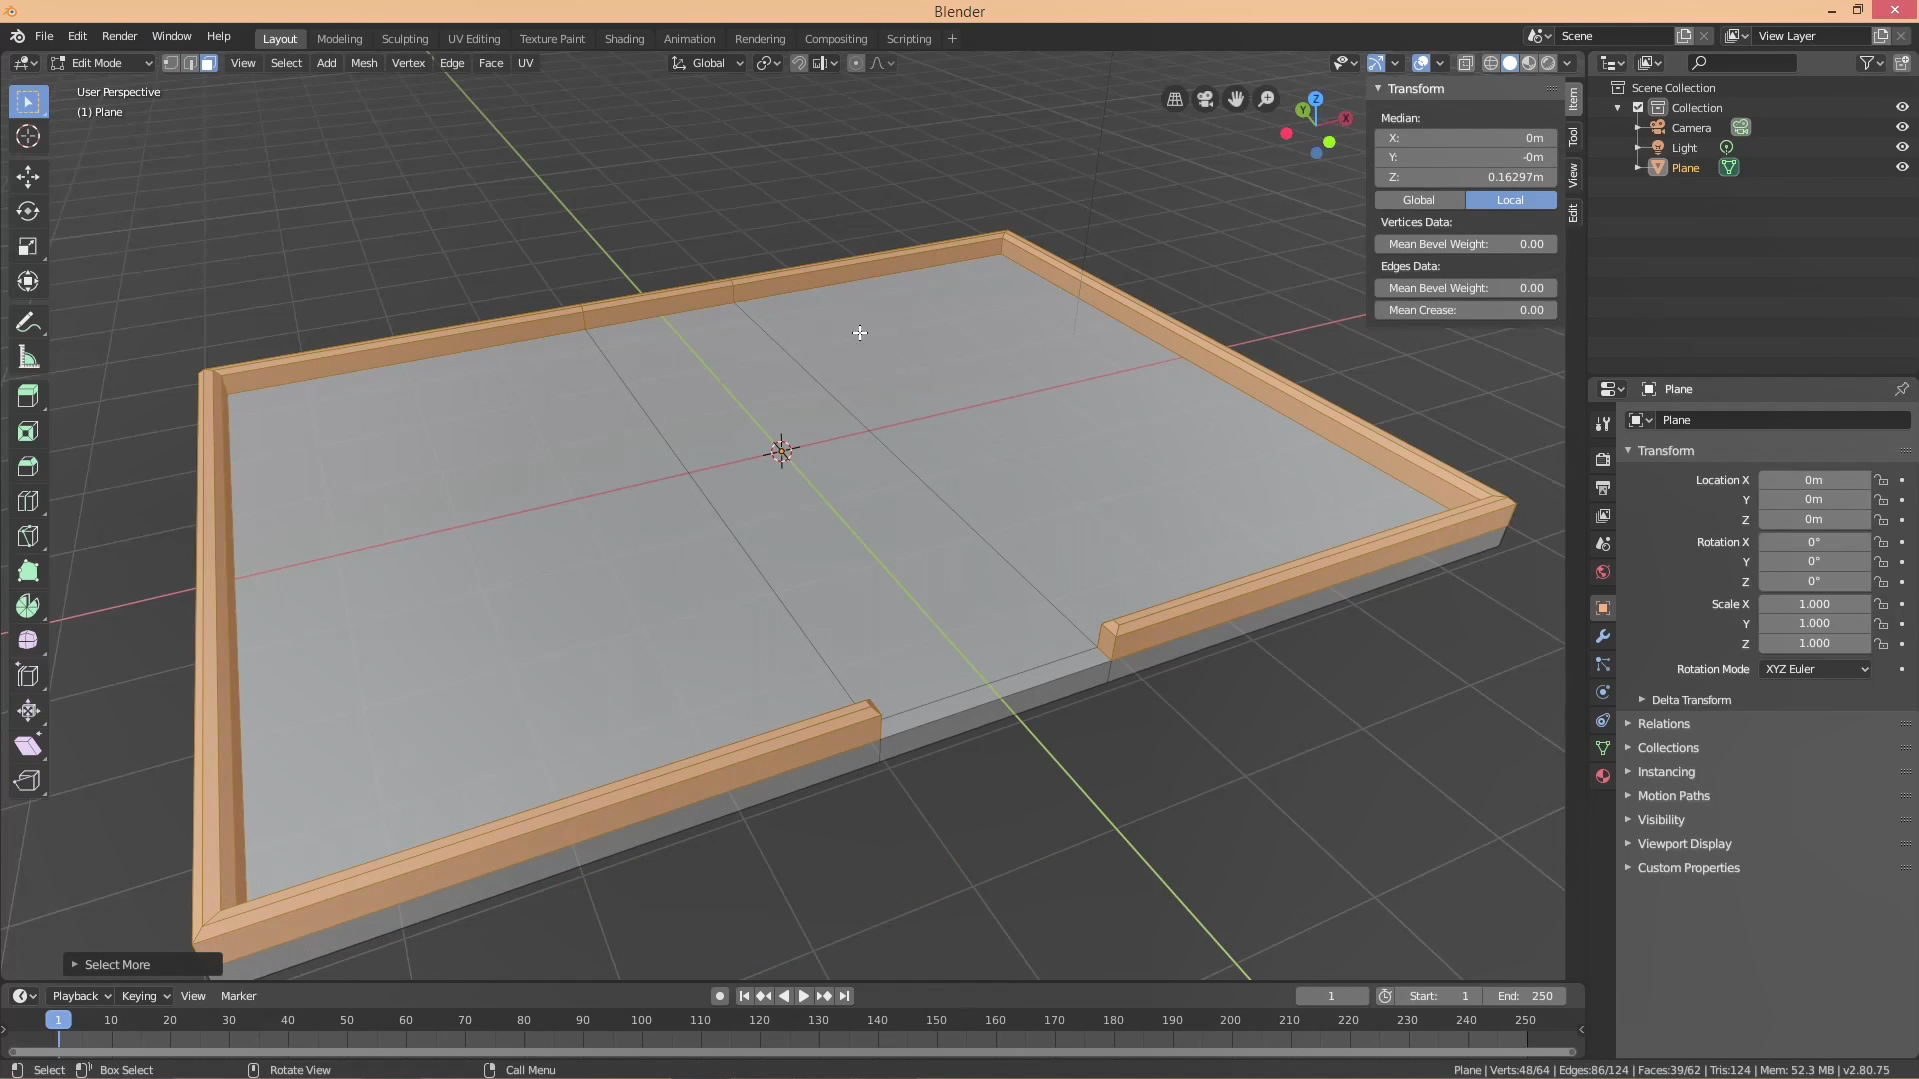
Task: Select the Bevel tool
Action: (x=28, y=467)
